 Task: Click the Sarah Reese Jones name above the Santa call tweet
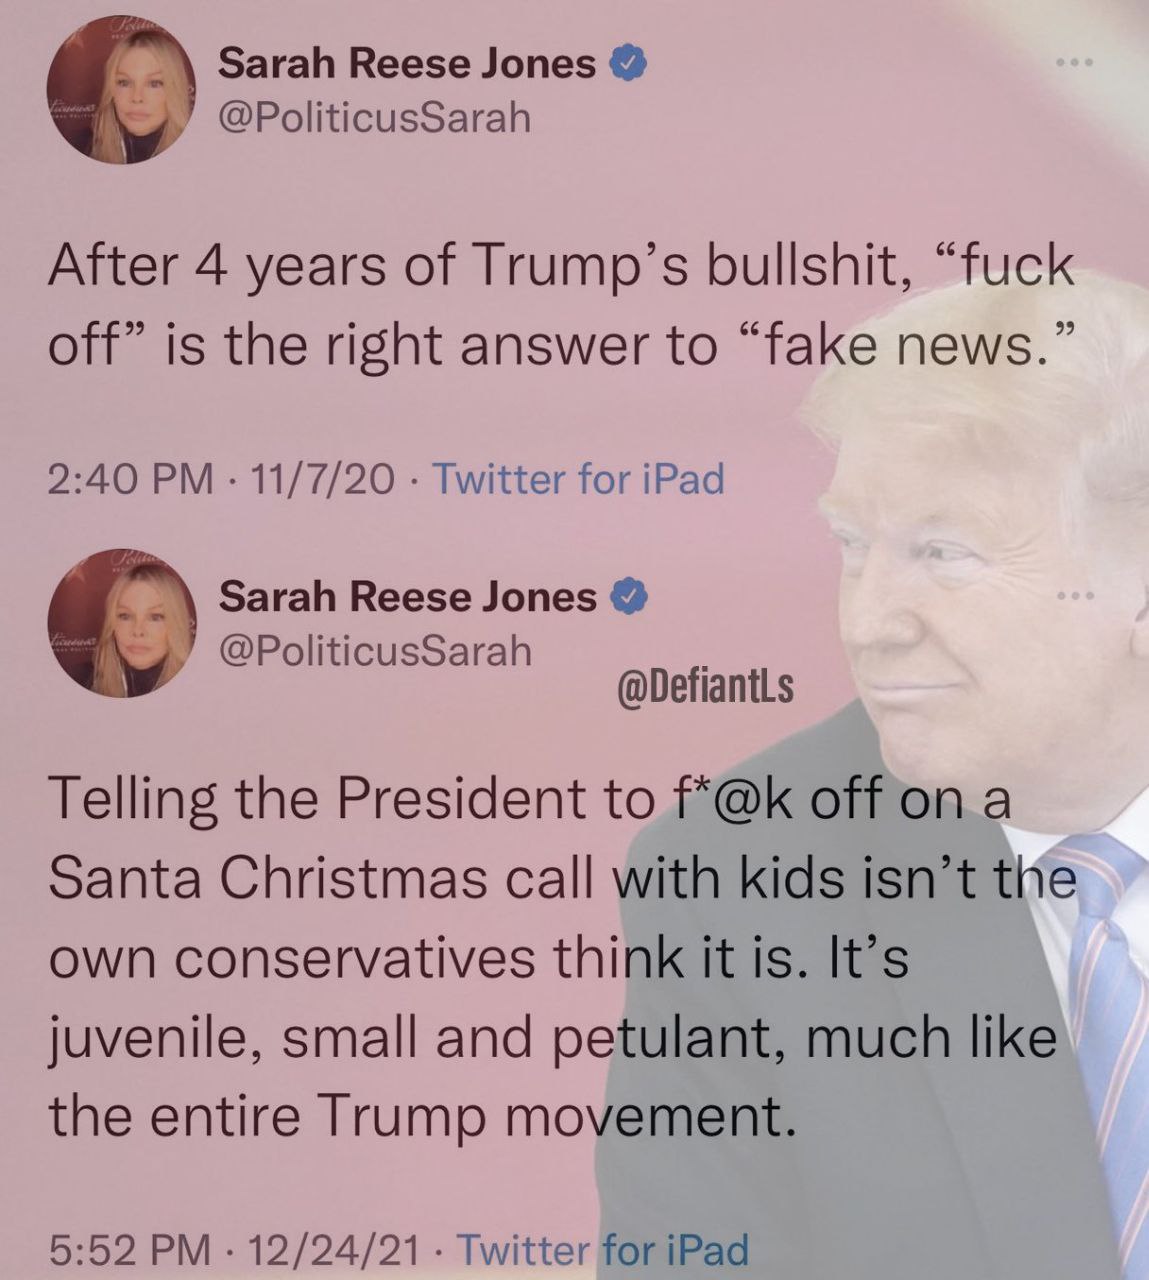coord(407,597)
